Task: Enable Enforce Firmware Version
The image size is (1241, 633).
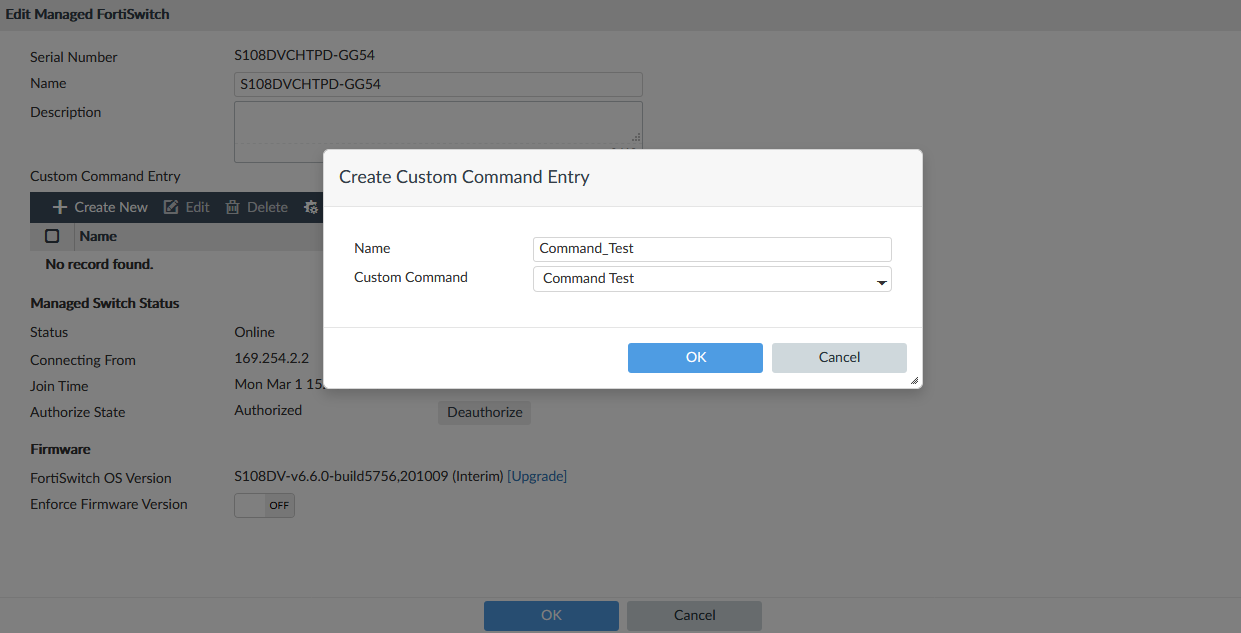Action: click(x=264, y=505)
